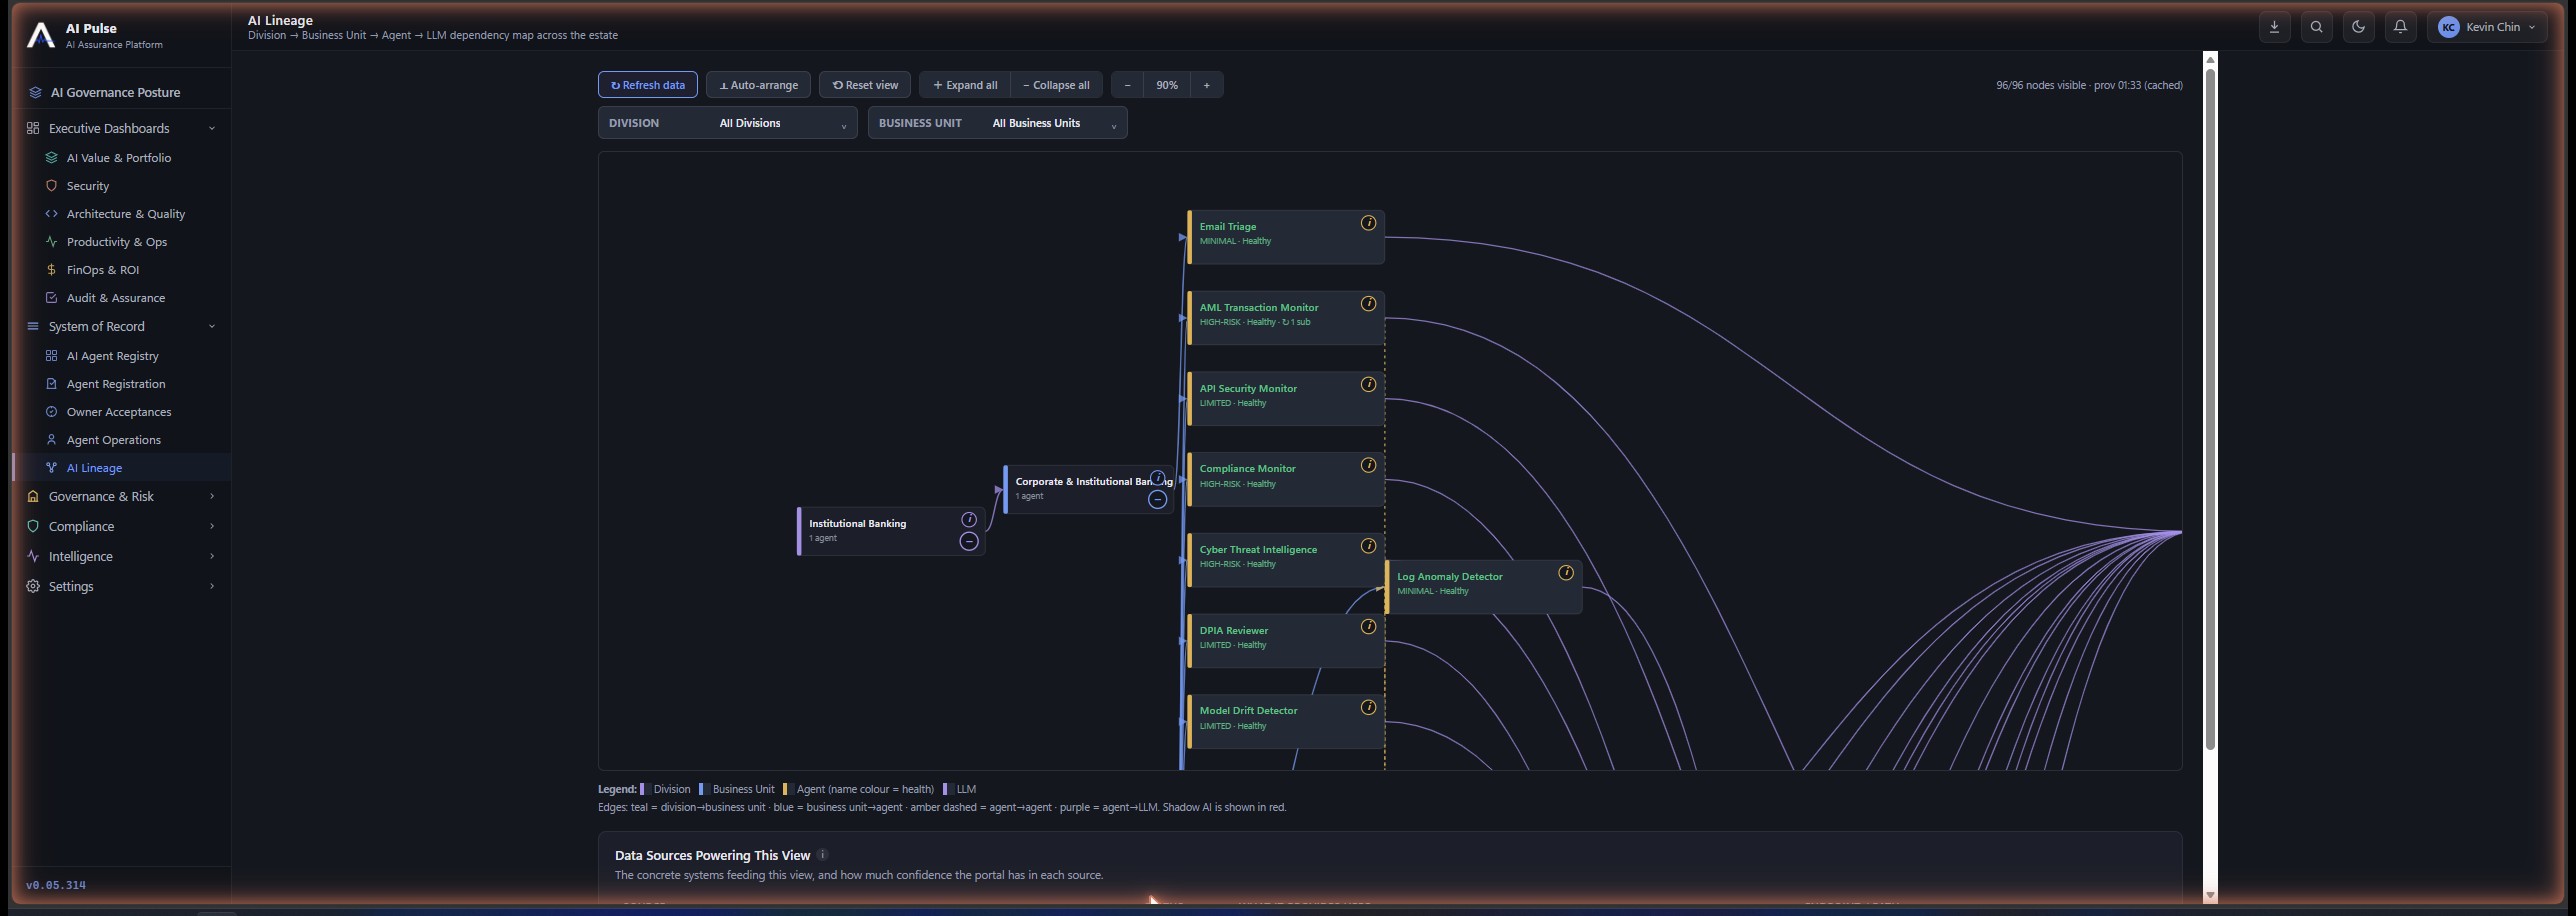This screenshot has width=2576, height=916.
Task: Open info icon on Compliance Monitor node
Action: 1368,465
